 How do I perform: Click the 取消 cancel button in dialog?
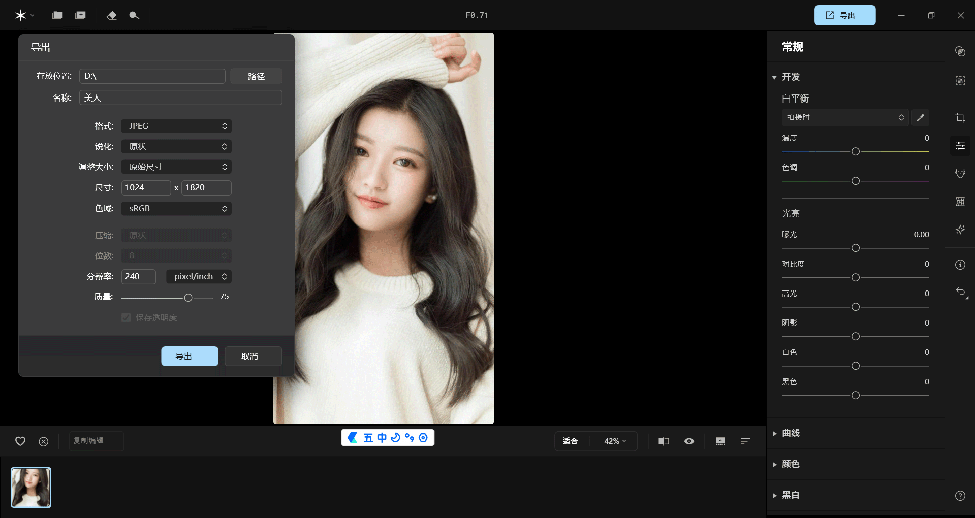(253, 356)
